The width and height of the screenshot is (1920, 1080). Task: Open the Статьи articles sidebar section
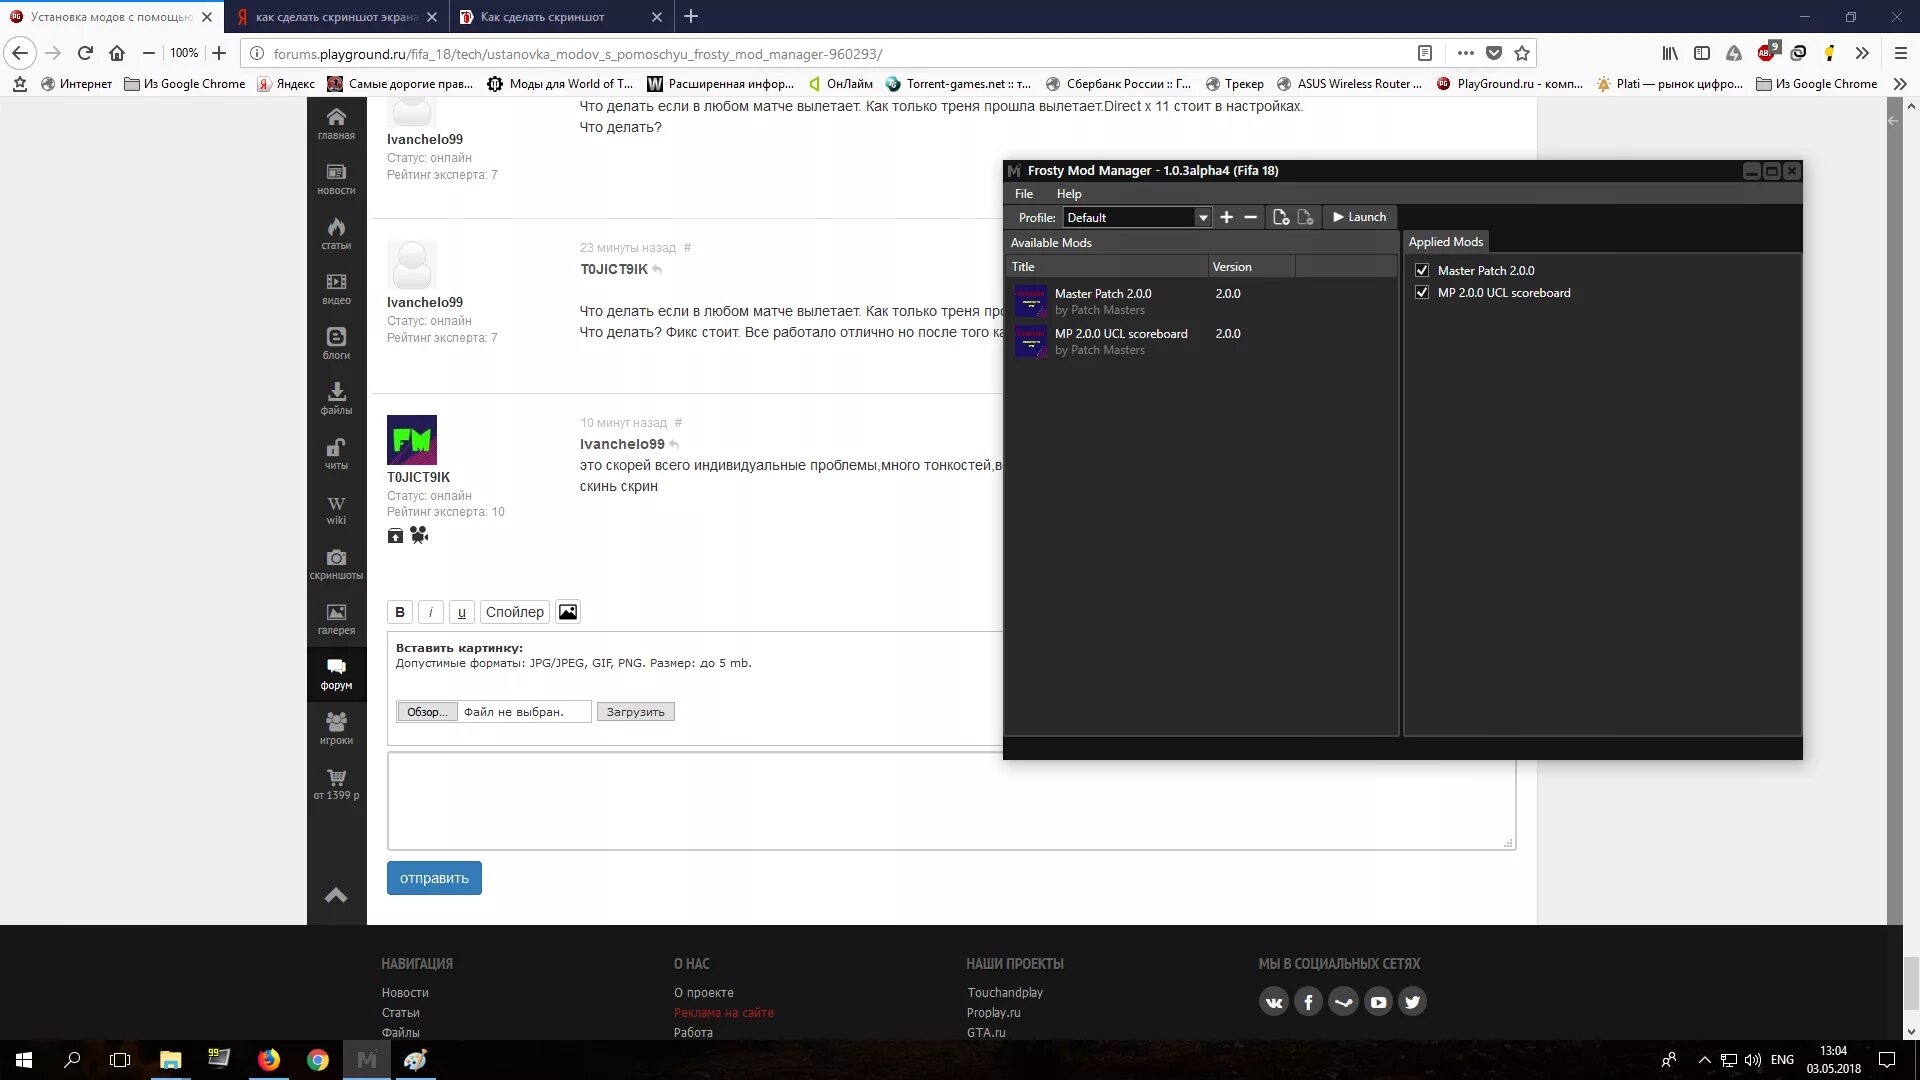[336, 234]
